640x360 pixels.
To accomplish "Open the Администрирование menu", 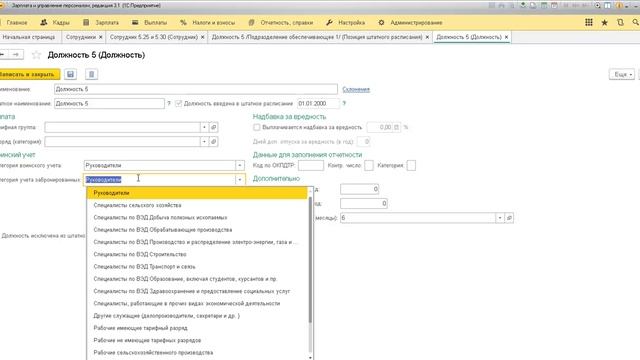I will point(410,23).
